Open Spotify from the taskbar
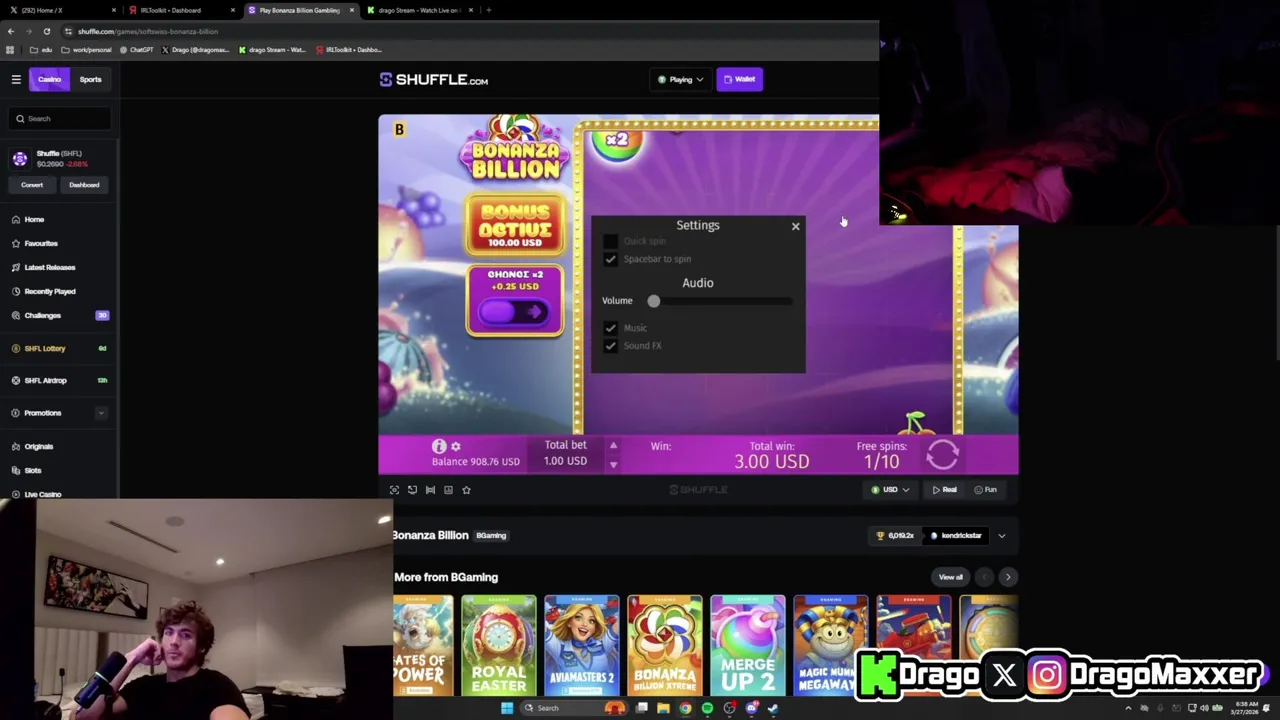 (707, 708)
